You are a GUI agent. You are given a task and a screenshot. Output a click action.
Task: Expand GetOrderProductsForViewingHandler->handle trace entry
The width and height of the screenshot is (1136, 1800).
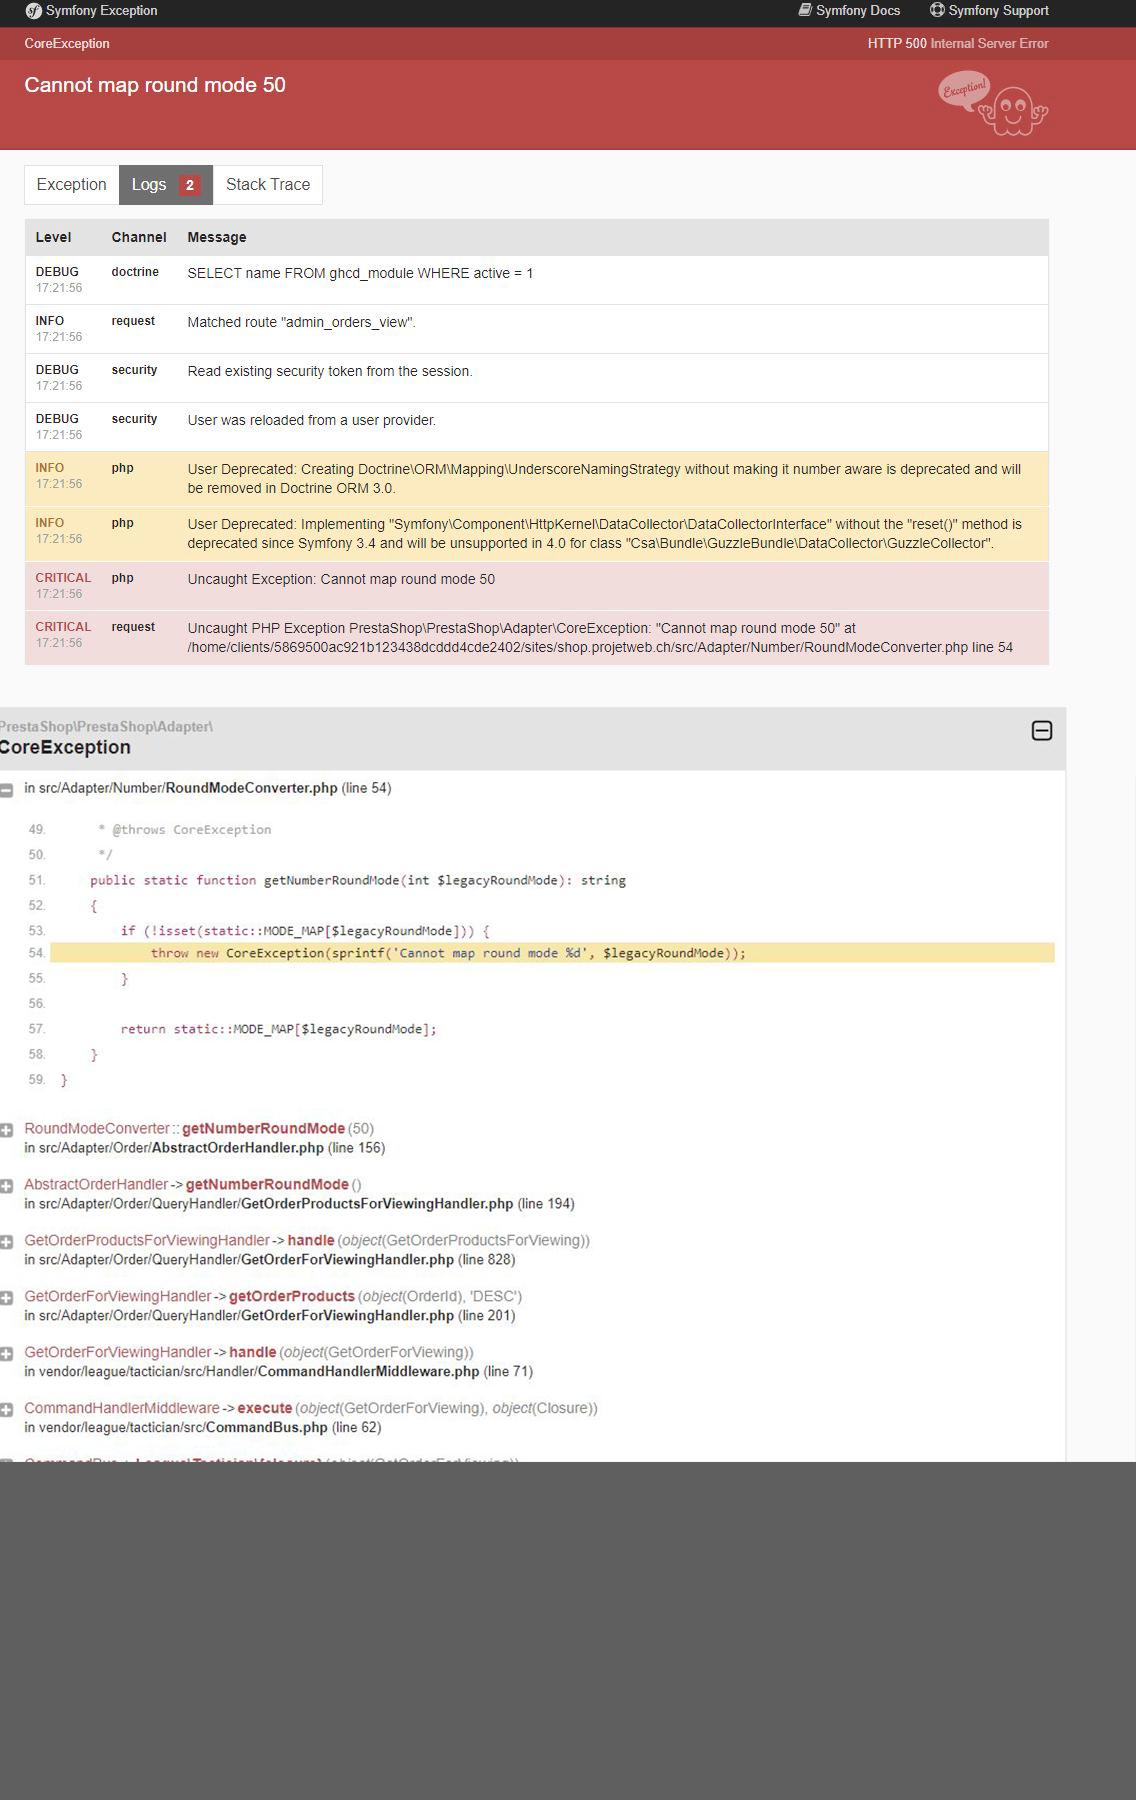coord(6,1242)
